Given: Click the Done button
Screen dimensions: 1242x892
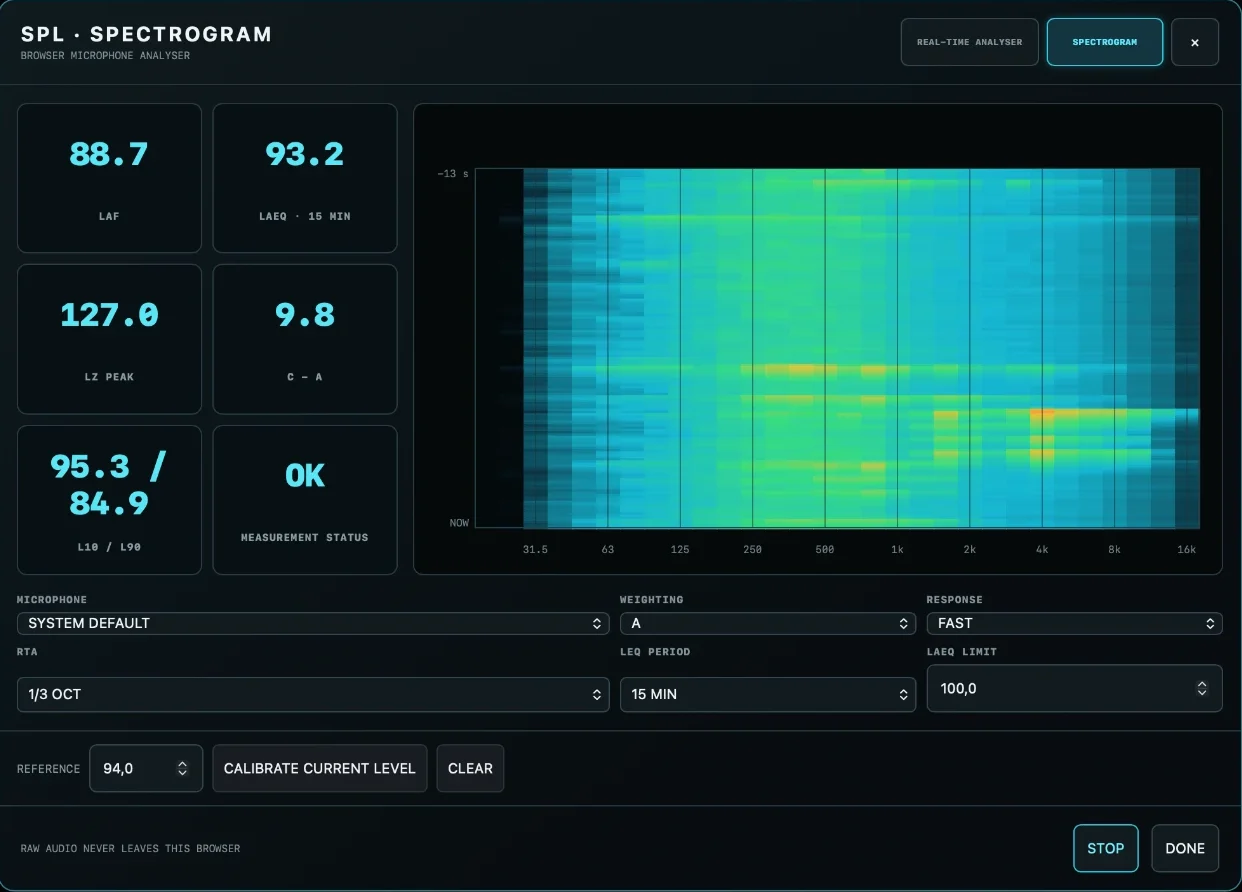Looking at the screenshot, I should [x=1185, y=848].
